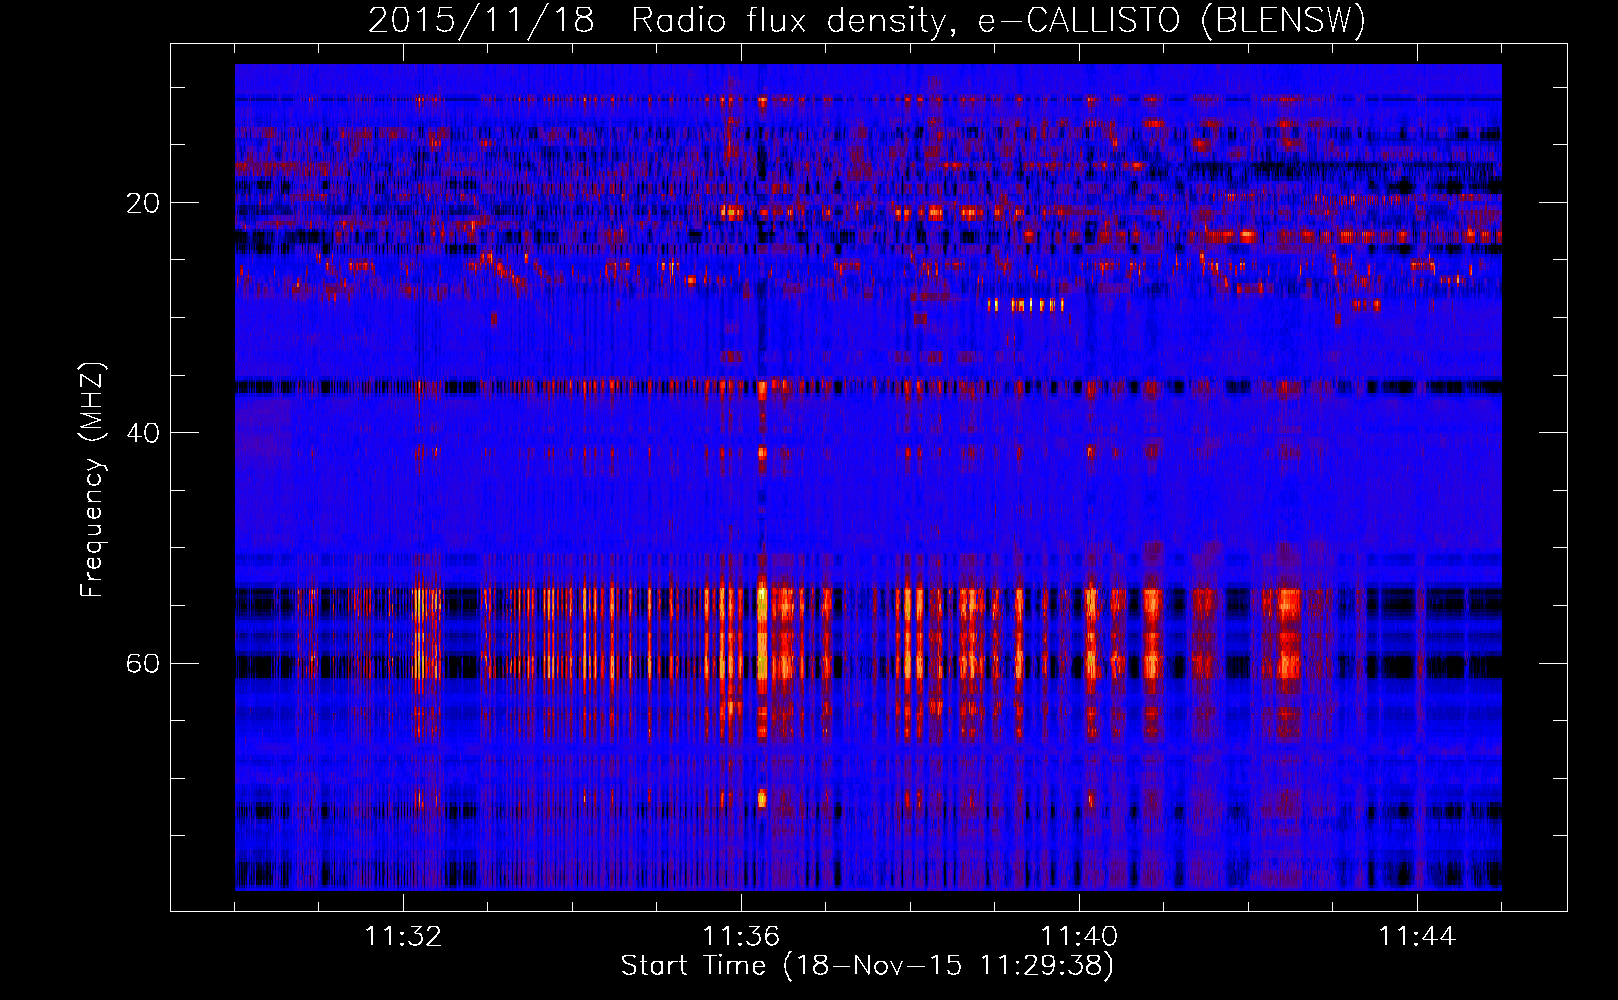Click the 'Frequency (MHZ)' y-axis label
The height and width of the screenshot is (1000, 1618).
pyautogui.click(x=92, y=480)
